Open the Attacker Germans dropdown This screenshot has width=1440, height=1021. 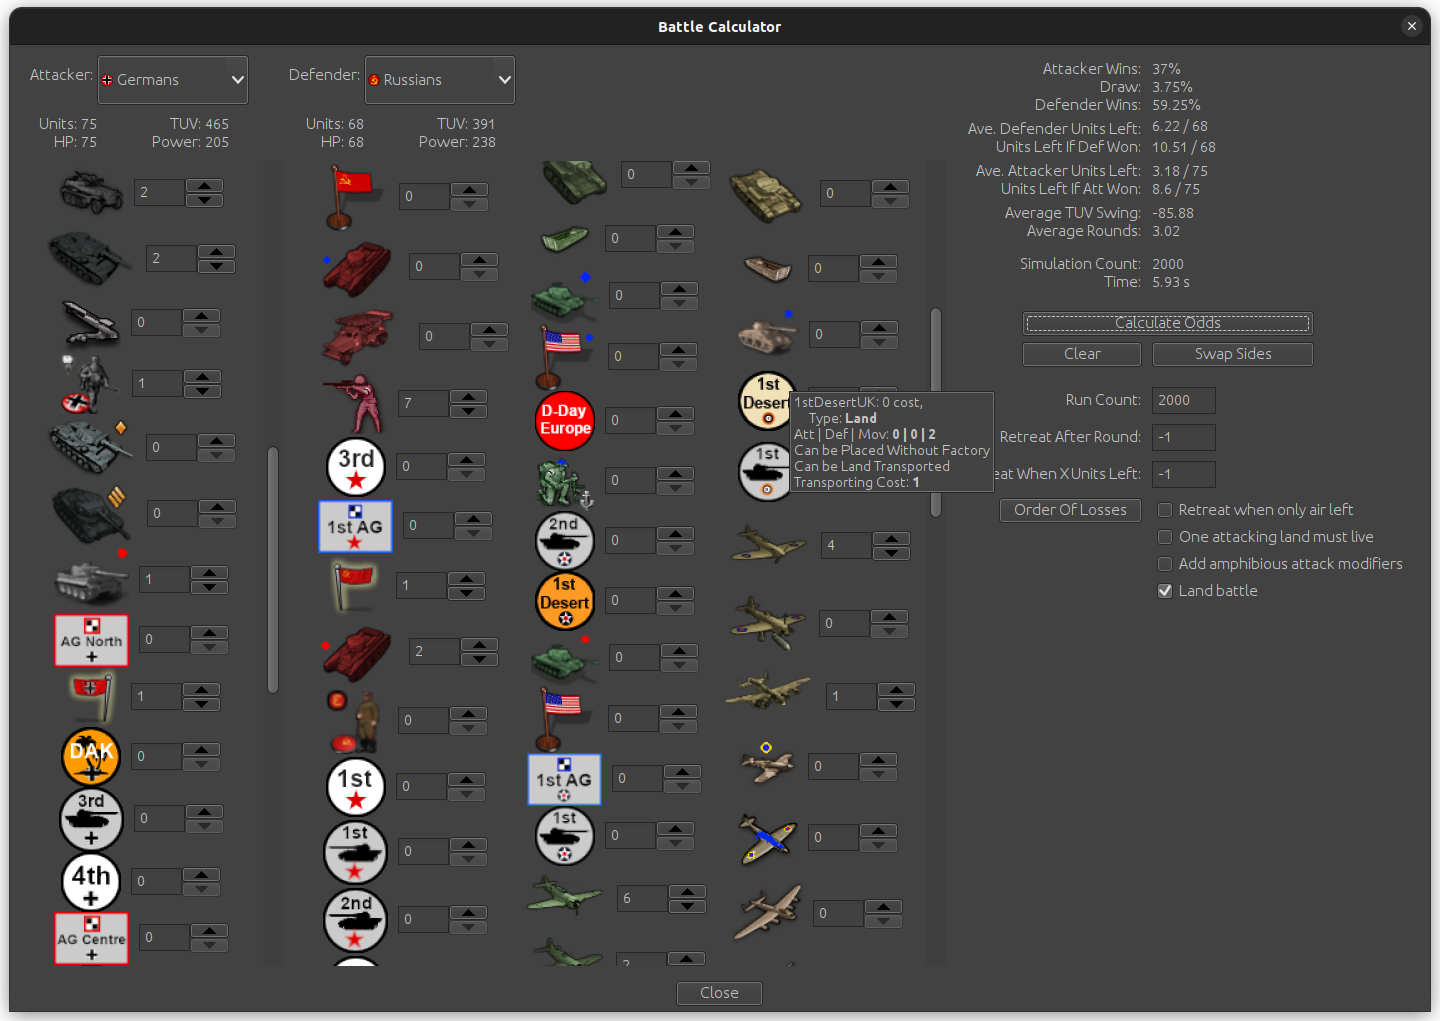[173, 80]
